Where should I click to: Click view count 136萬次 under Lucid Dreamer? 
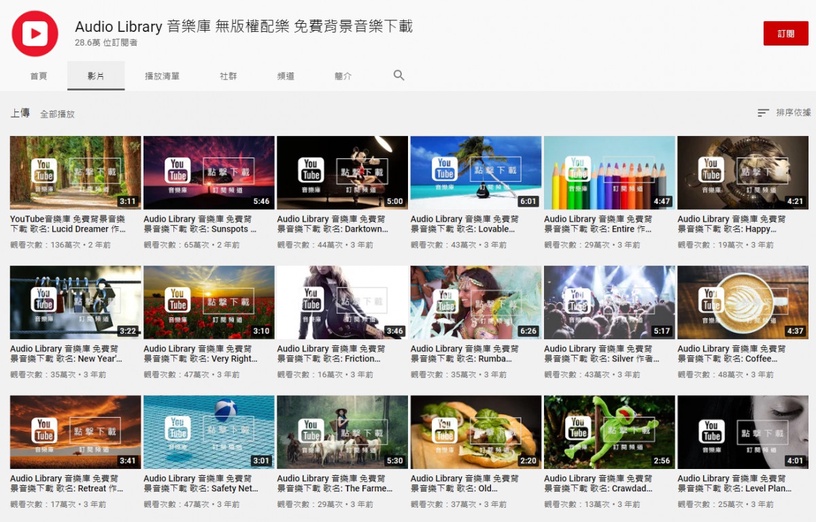tap(45, 245)
